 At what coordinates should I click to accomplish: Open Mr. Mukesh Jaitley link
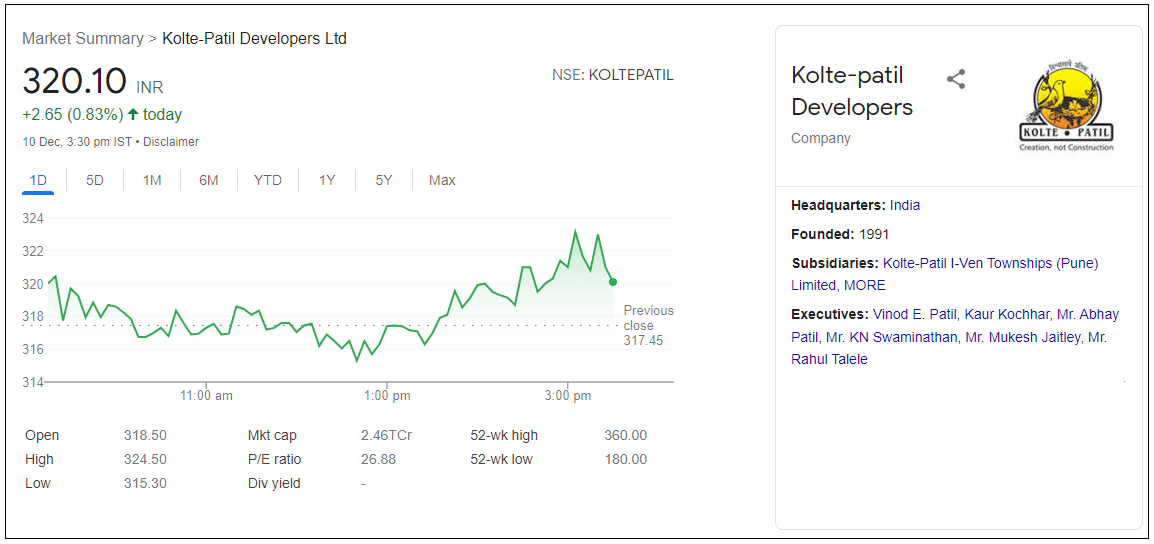tap(1023, 337)
